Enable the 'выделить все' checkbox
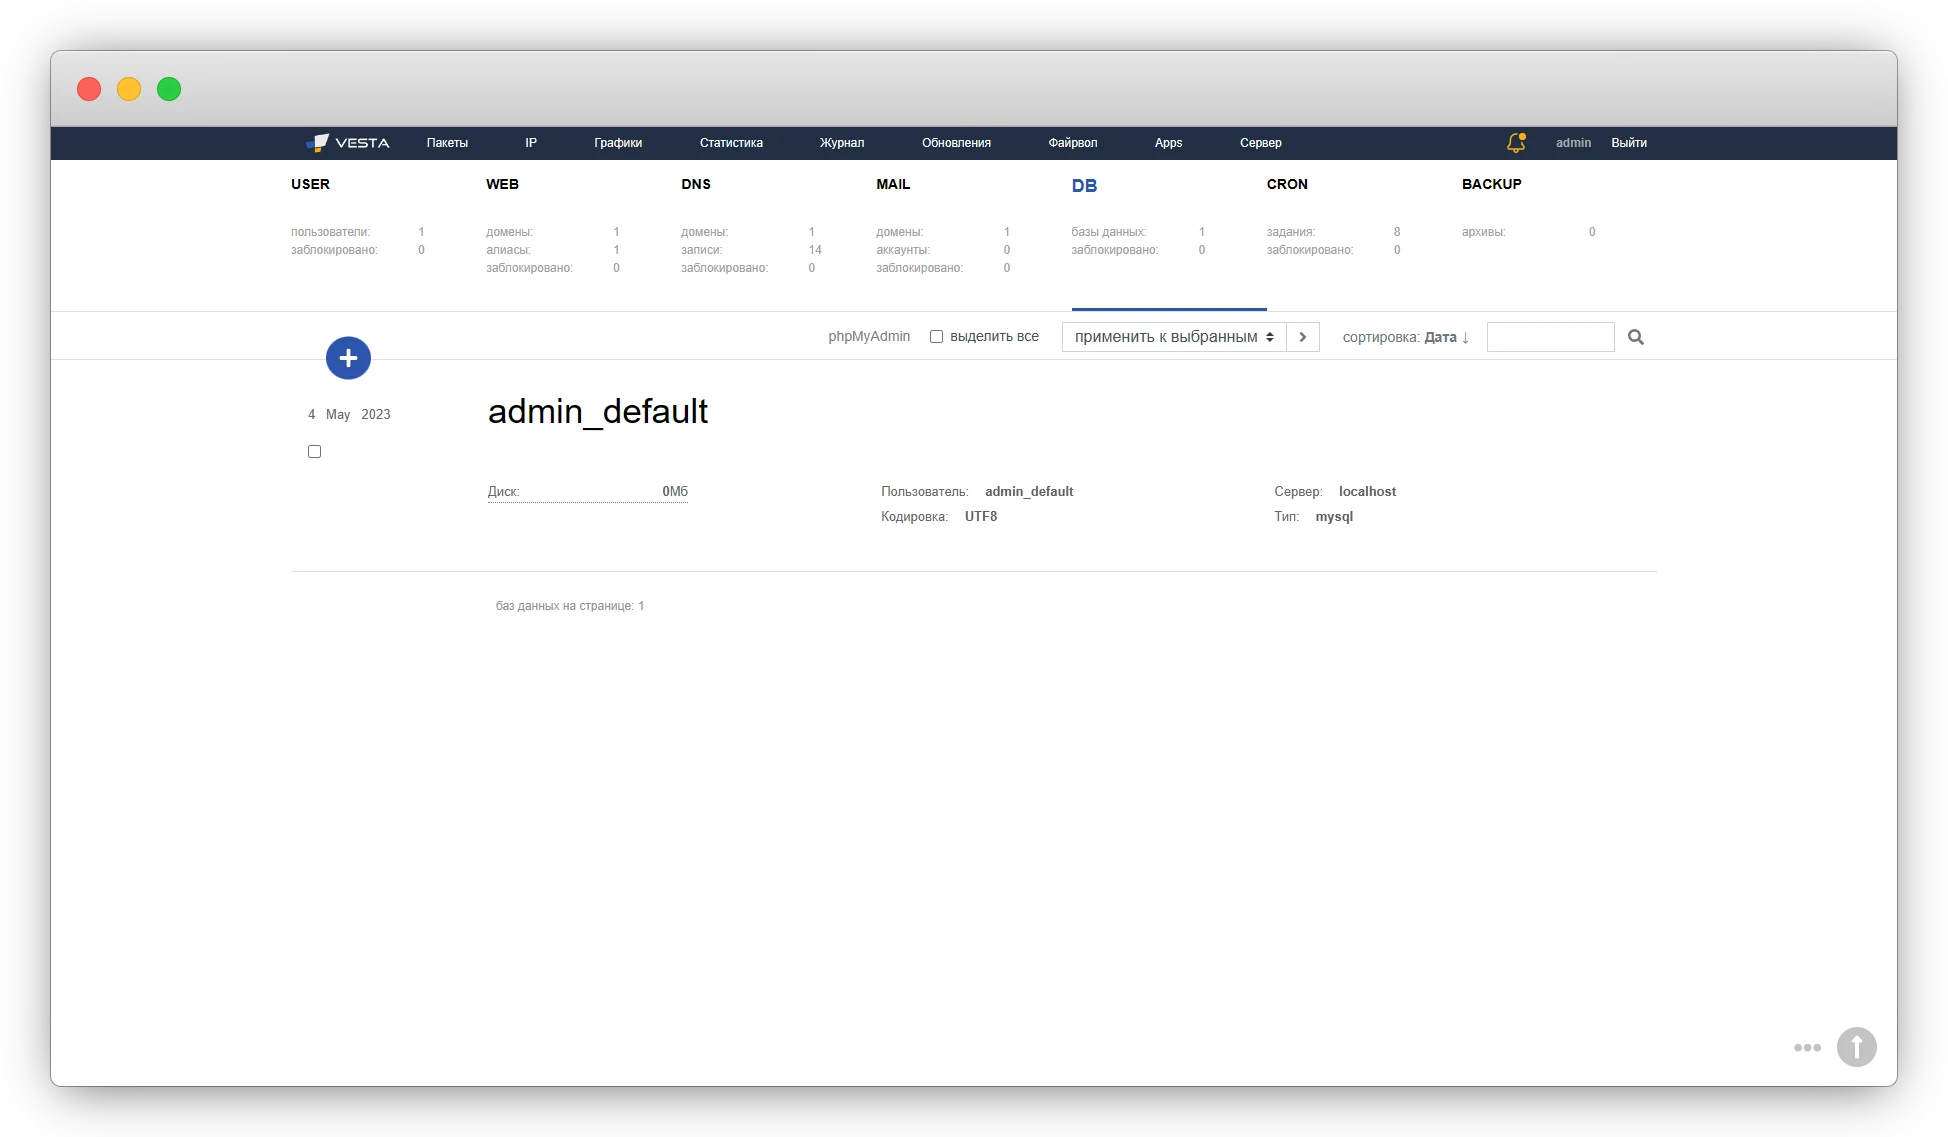The height and width of the screenshot is (1137, 1948). [936, 337]
